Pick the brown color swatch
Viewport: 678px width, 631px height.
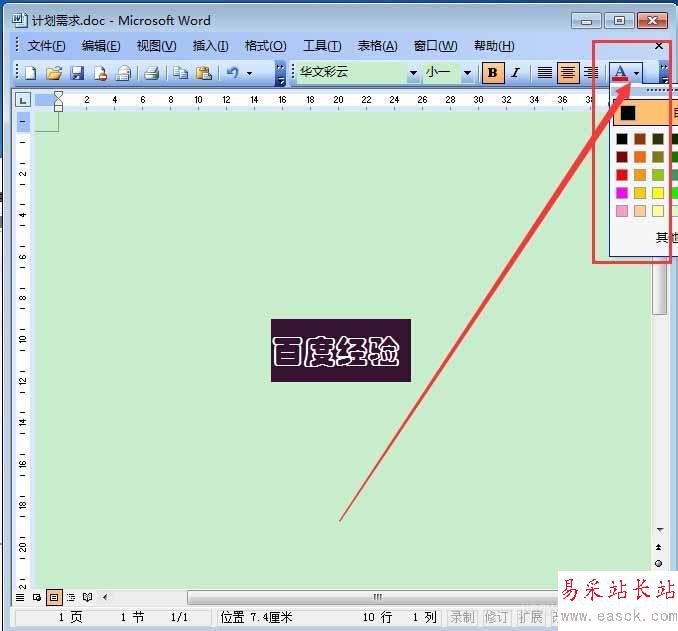coord(640,139)
